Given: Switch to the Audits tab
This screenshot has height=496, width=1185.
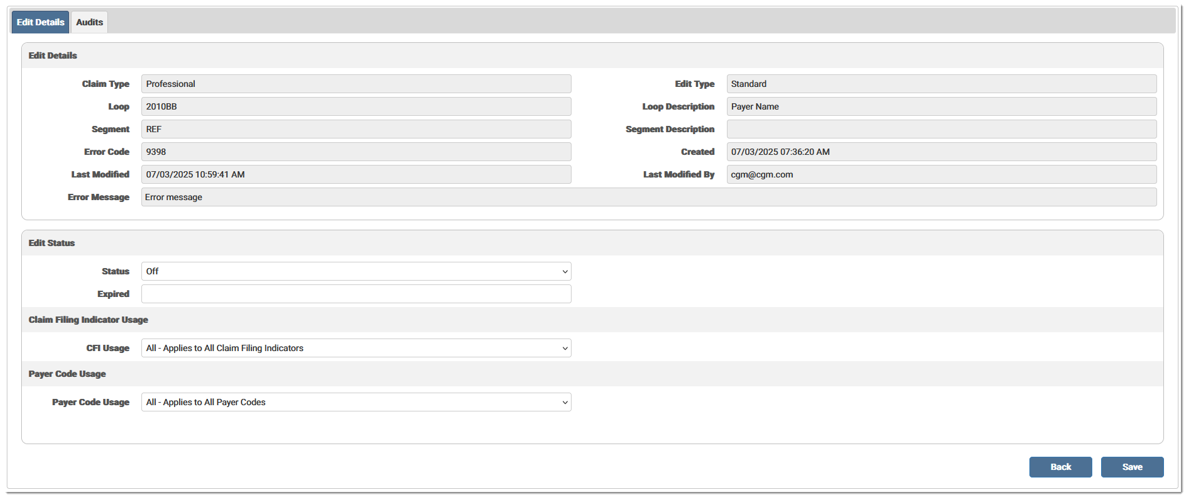Looking at the screenshot, I should click(x=89, y=22).
